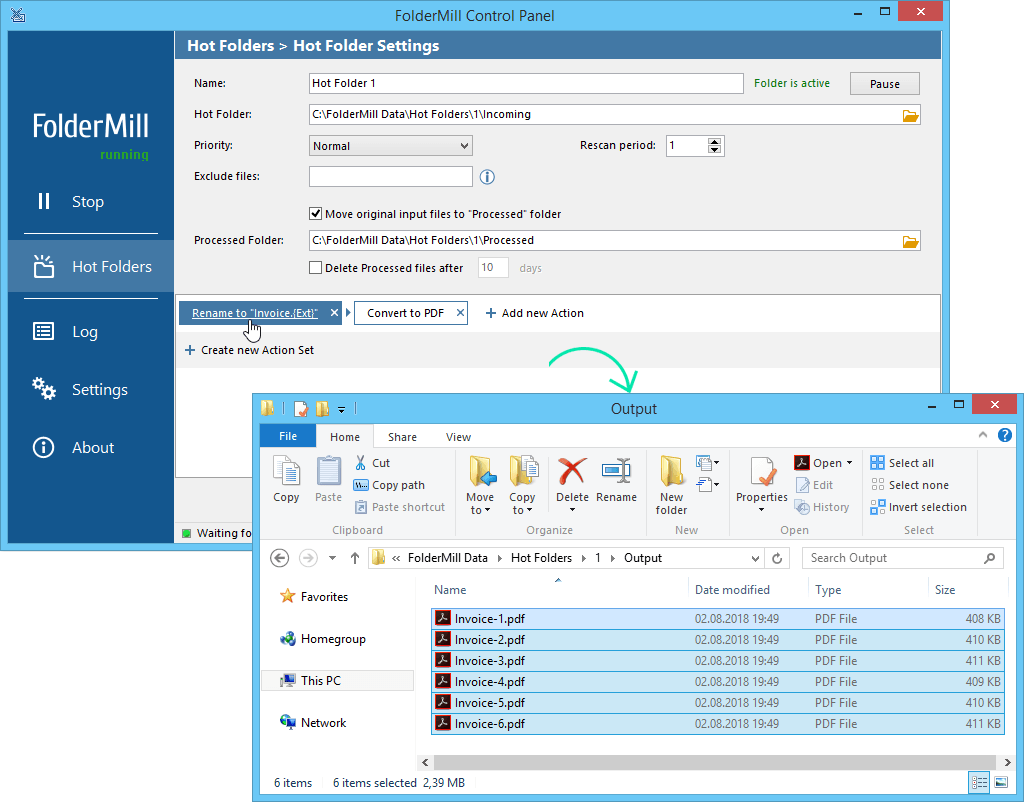
Task: Switch to large icons view mode
Action: point(1000,782)
